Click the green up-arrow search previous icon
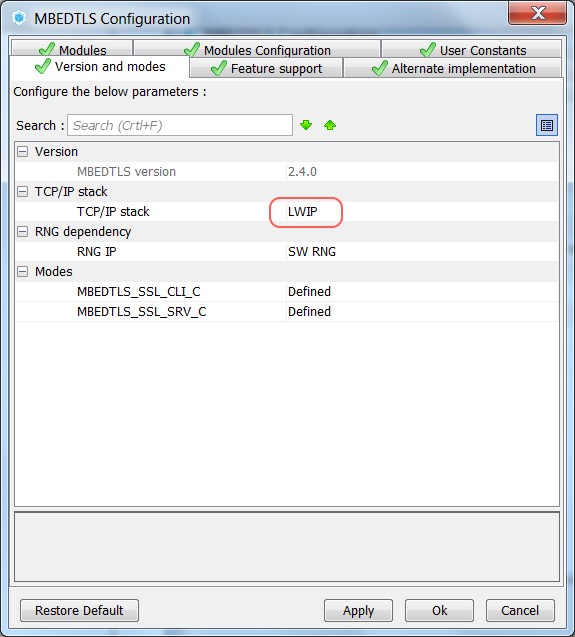Image resolution: width=575 pixels, height=637 pixels. (330, 125)
